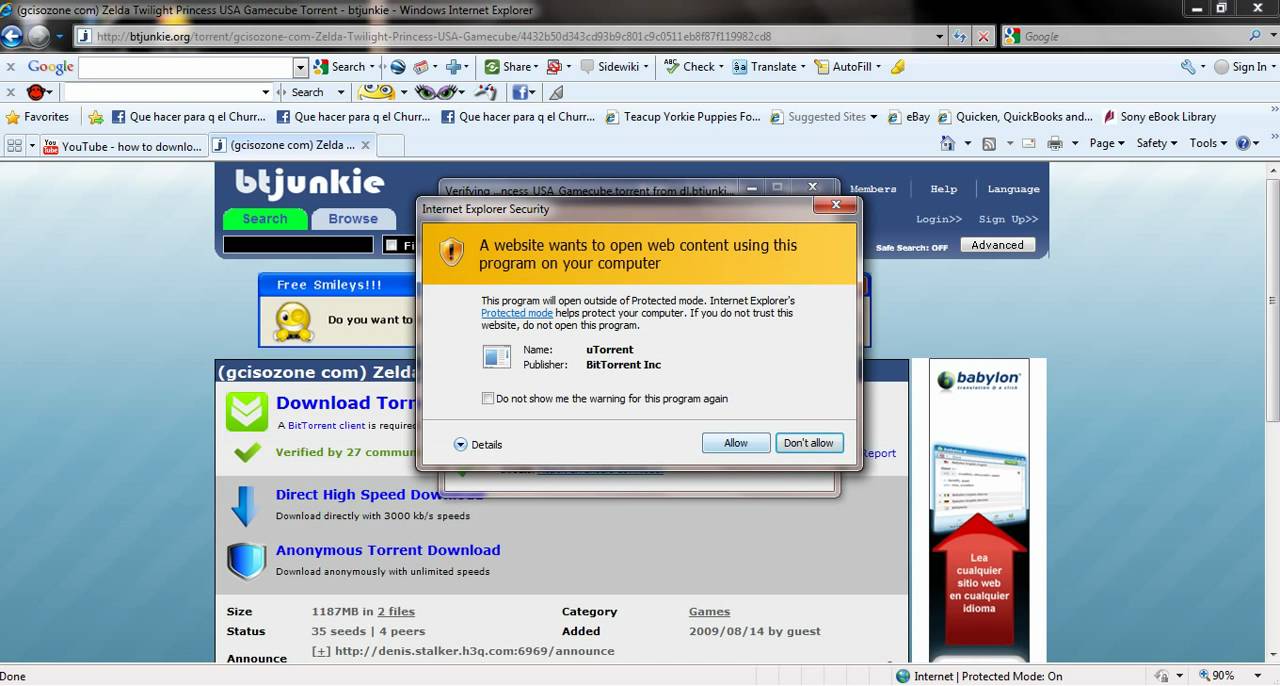
Task: Click the Forward navigation arrow
Action: click(39, 37)
